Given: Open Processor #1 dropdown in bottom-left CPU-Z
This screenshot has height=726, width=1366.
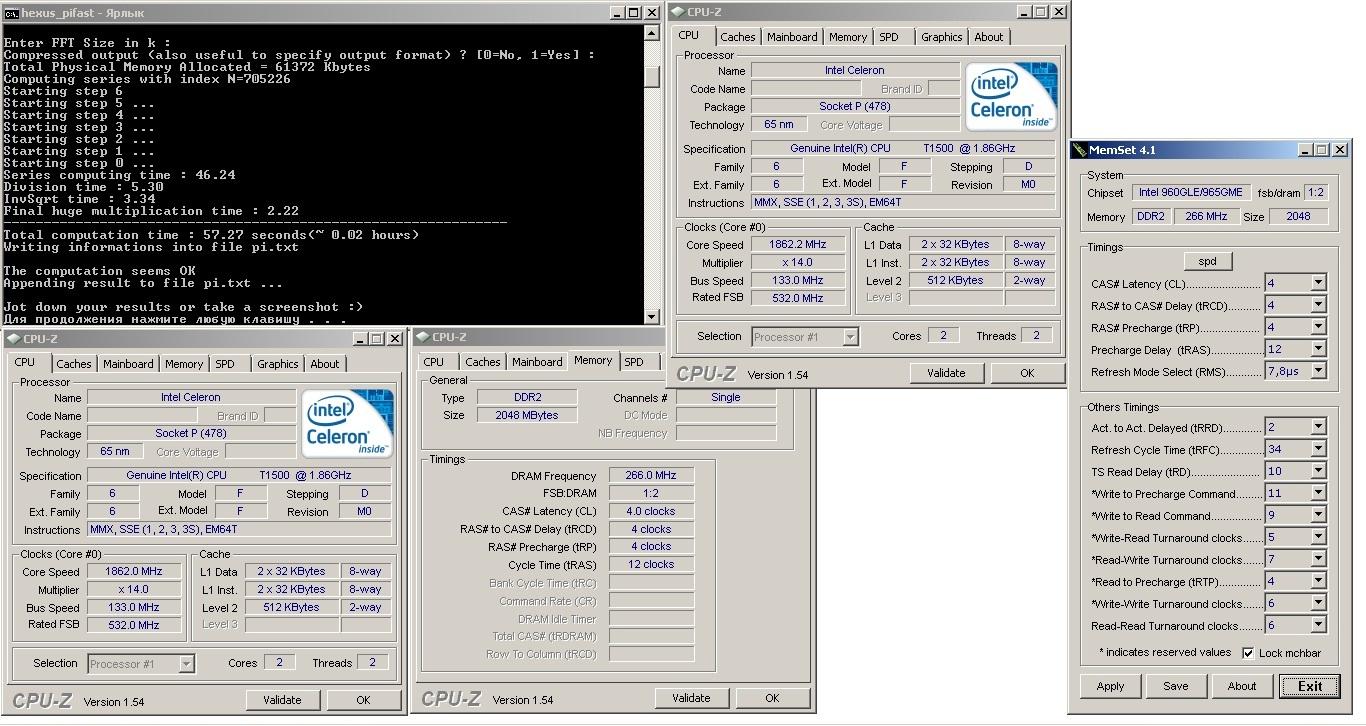Looking at the screenshot, I should (x=186, y=664).
